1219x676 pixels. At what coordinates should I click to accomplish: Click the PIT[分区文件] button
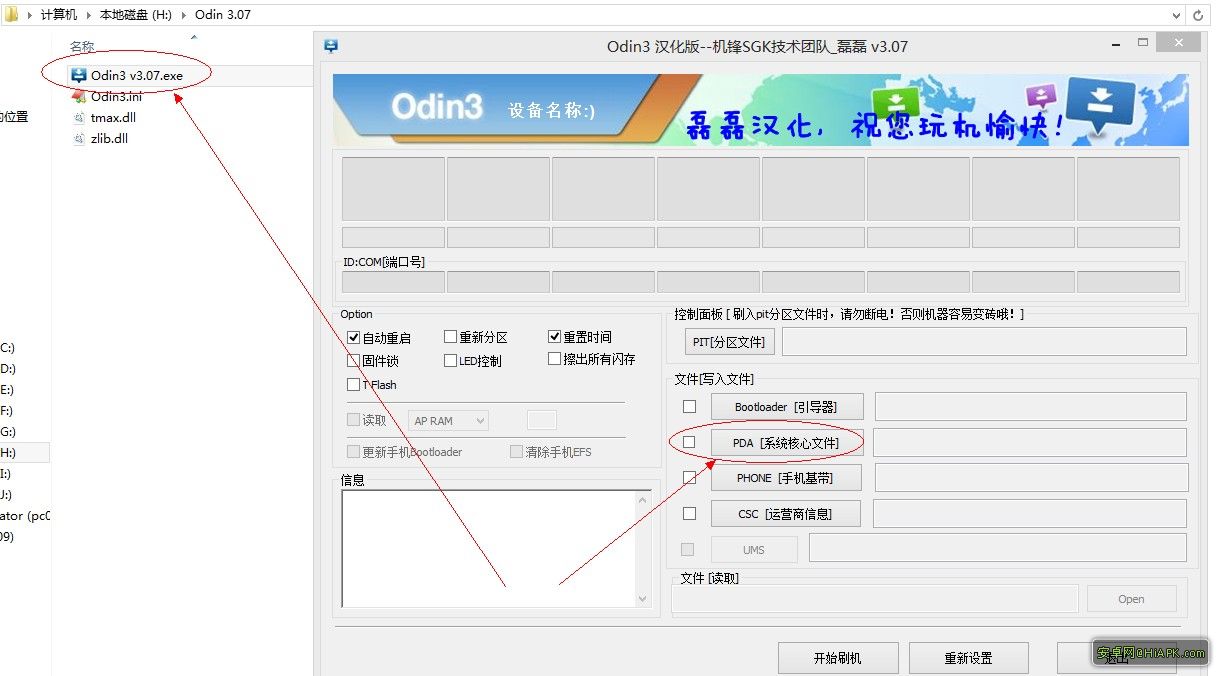click(x=729, y=342)
